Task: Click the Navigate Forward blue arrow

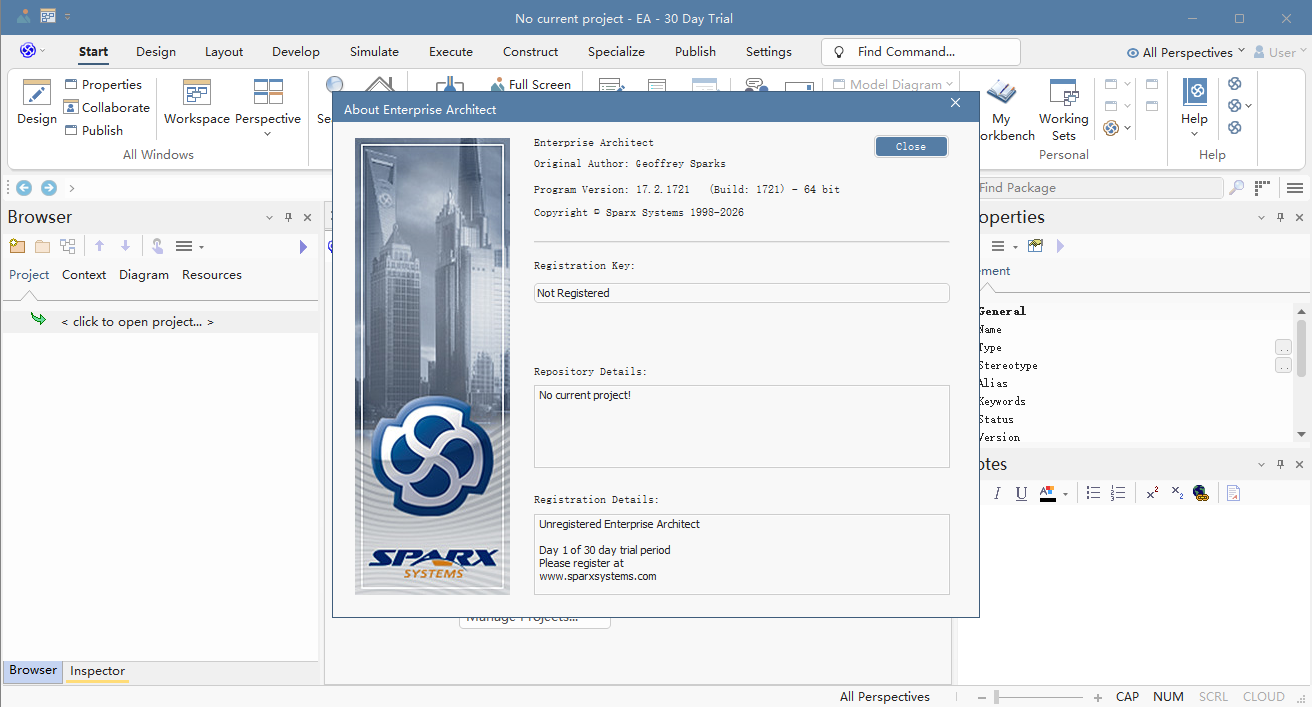Action: 48,187
